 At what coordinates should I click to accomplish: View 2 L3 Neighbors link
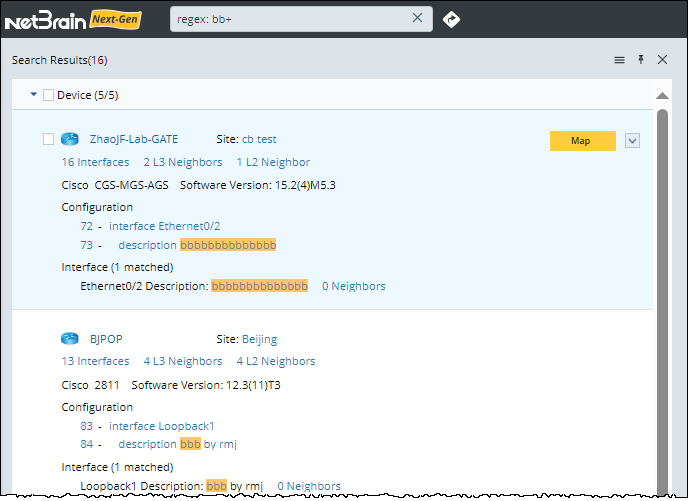(182, 162)
